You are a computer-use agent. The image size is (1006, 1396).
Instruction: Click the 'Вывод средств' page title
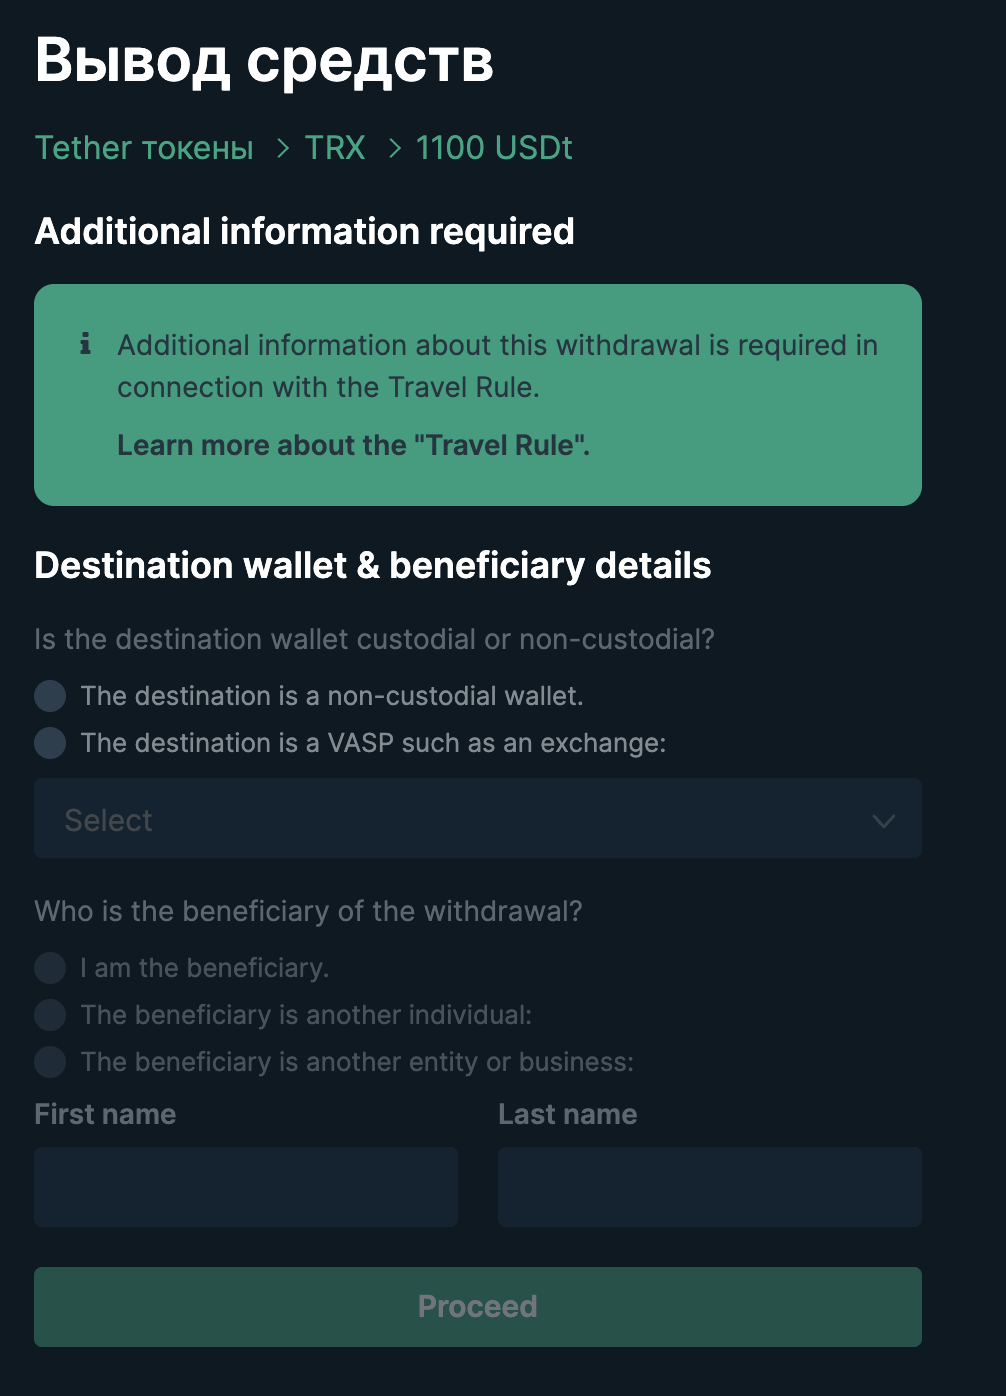(x=264, y=60)
